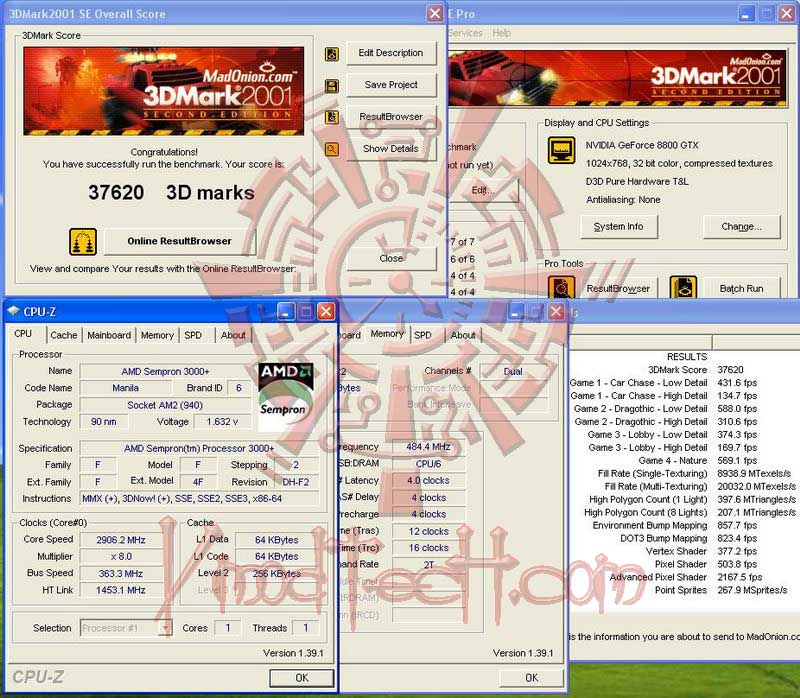Click the HT Link 1453.1 MHz value

(x=121, y=590)
